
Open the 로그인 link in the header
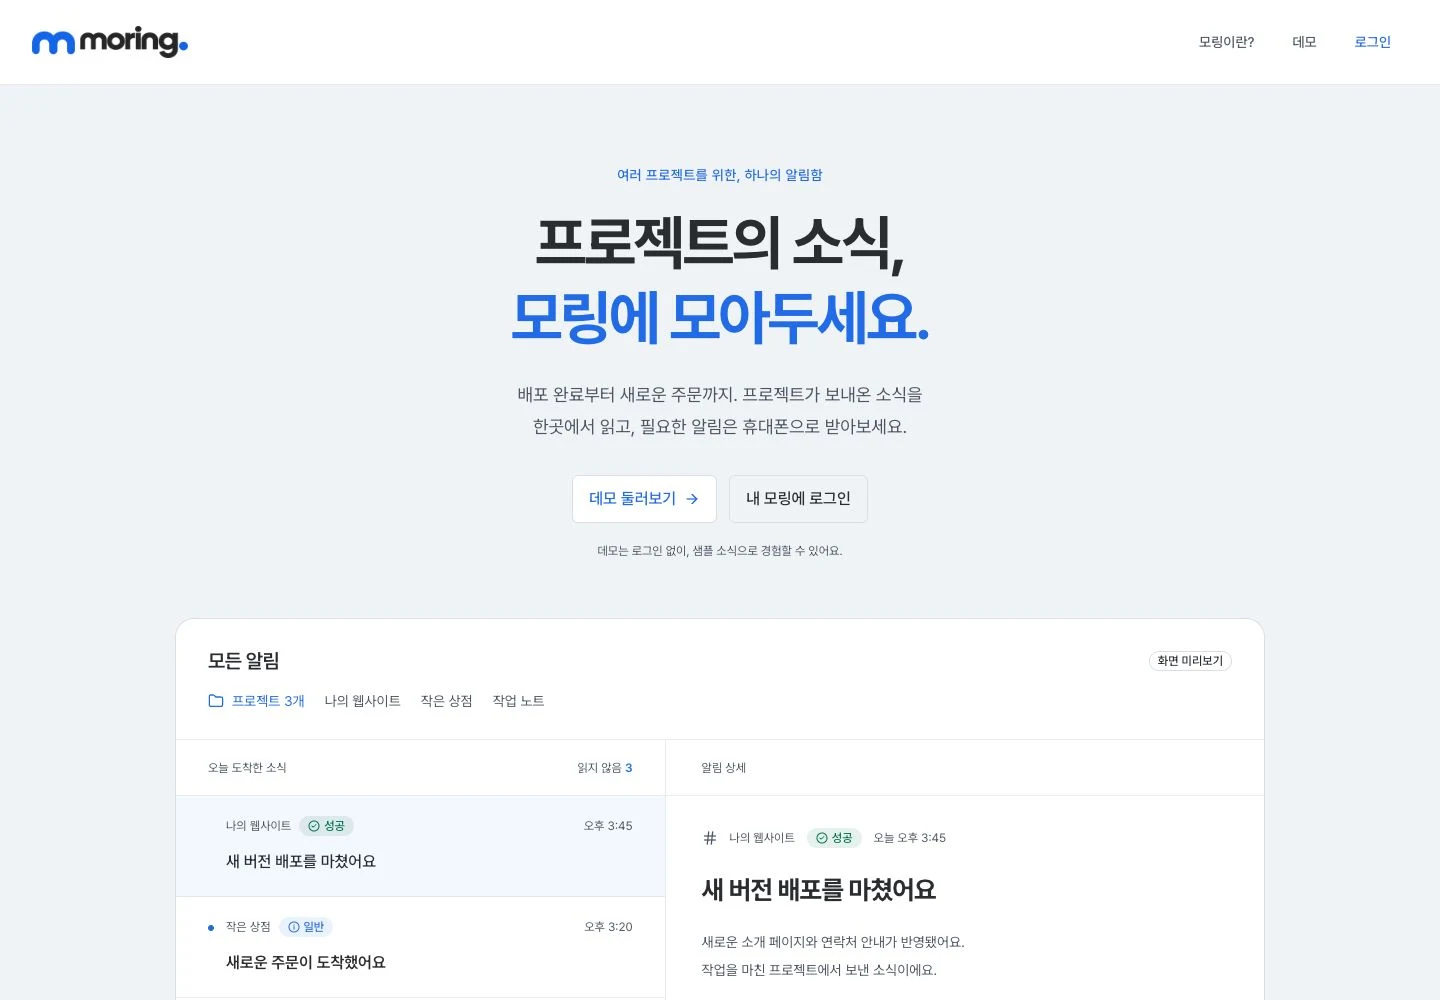(x=1372, y=42)
